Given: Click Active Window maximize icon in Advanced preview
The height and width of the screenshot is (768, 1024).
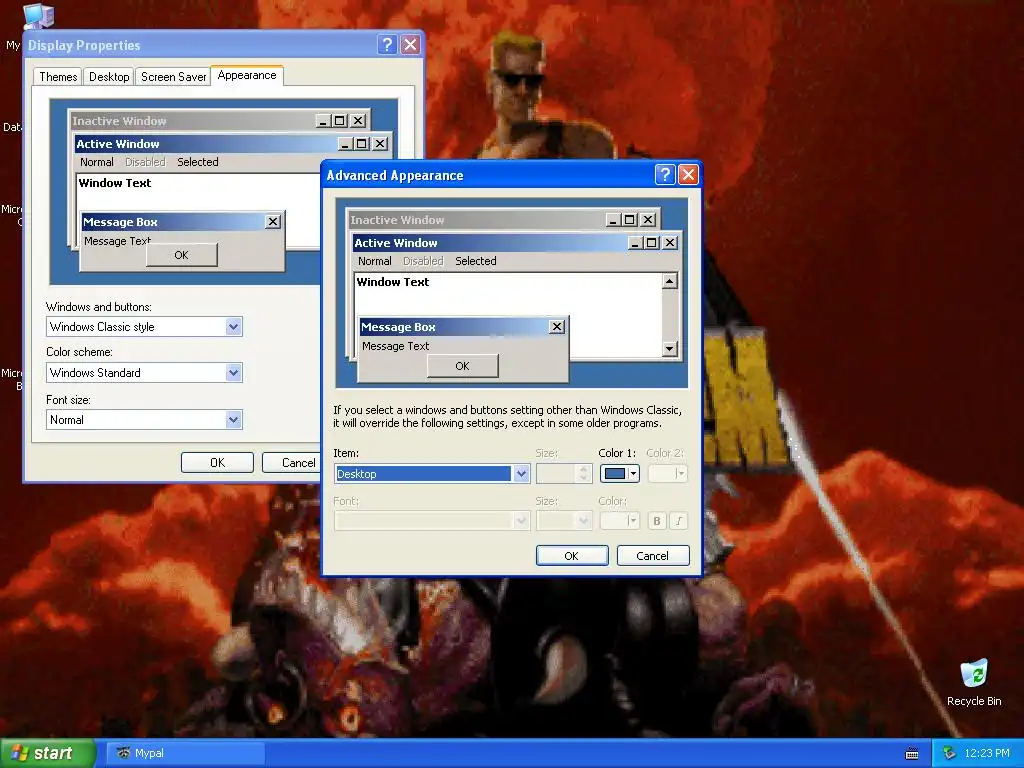Looking at the screenshot, I should [651, 243].
